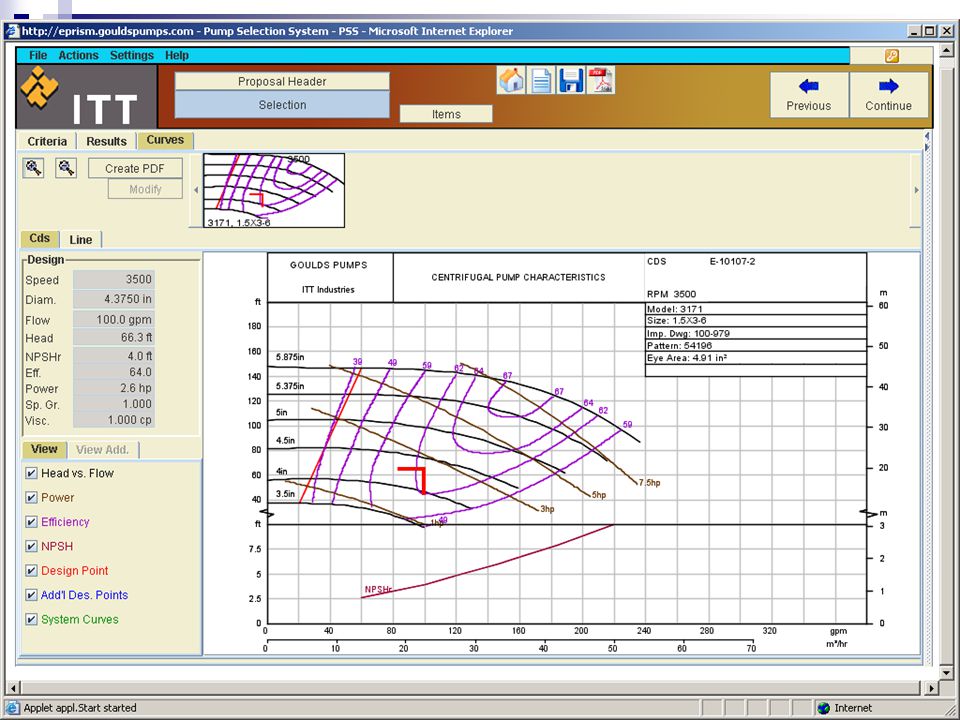Screen dimensions: 960x720
Task: Click the 'Model: 3171' text in chart
Action: (x=675, y=309)
